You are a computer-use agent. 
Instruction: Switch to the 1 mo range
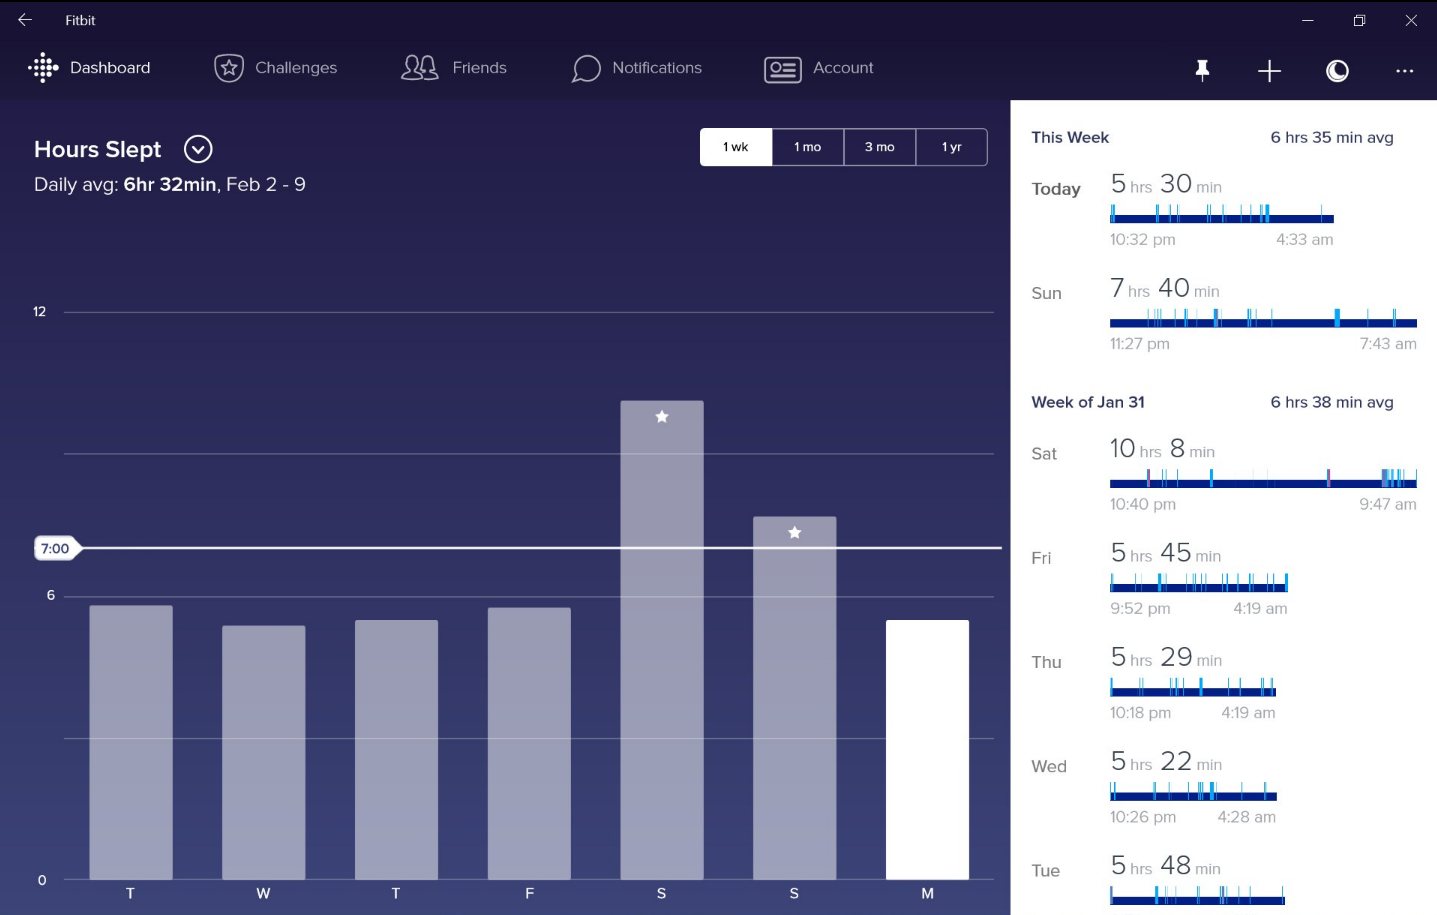click(808, 147)
